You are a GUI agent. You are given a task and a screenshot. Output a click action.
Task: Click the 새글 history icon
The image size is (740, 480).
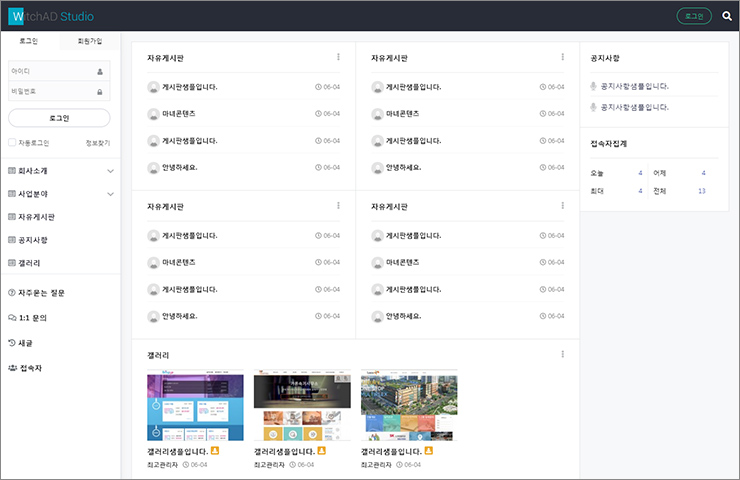tap(12, 343)
